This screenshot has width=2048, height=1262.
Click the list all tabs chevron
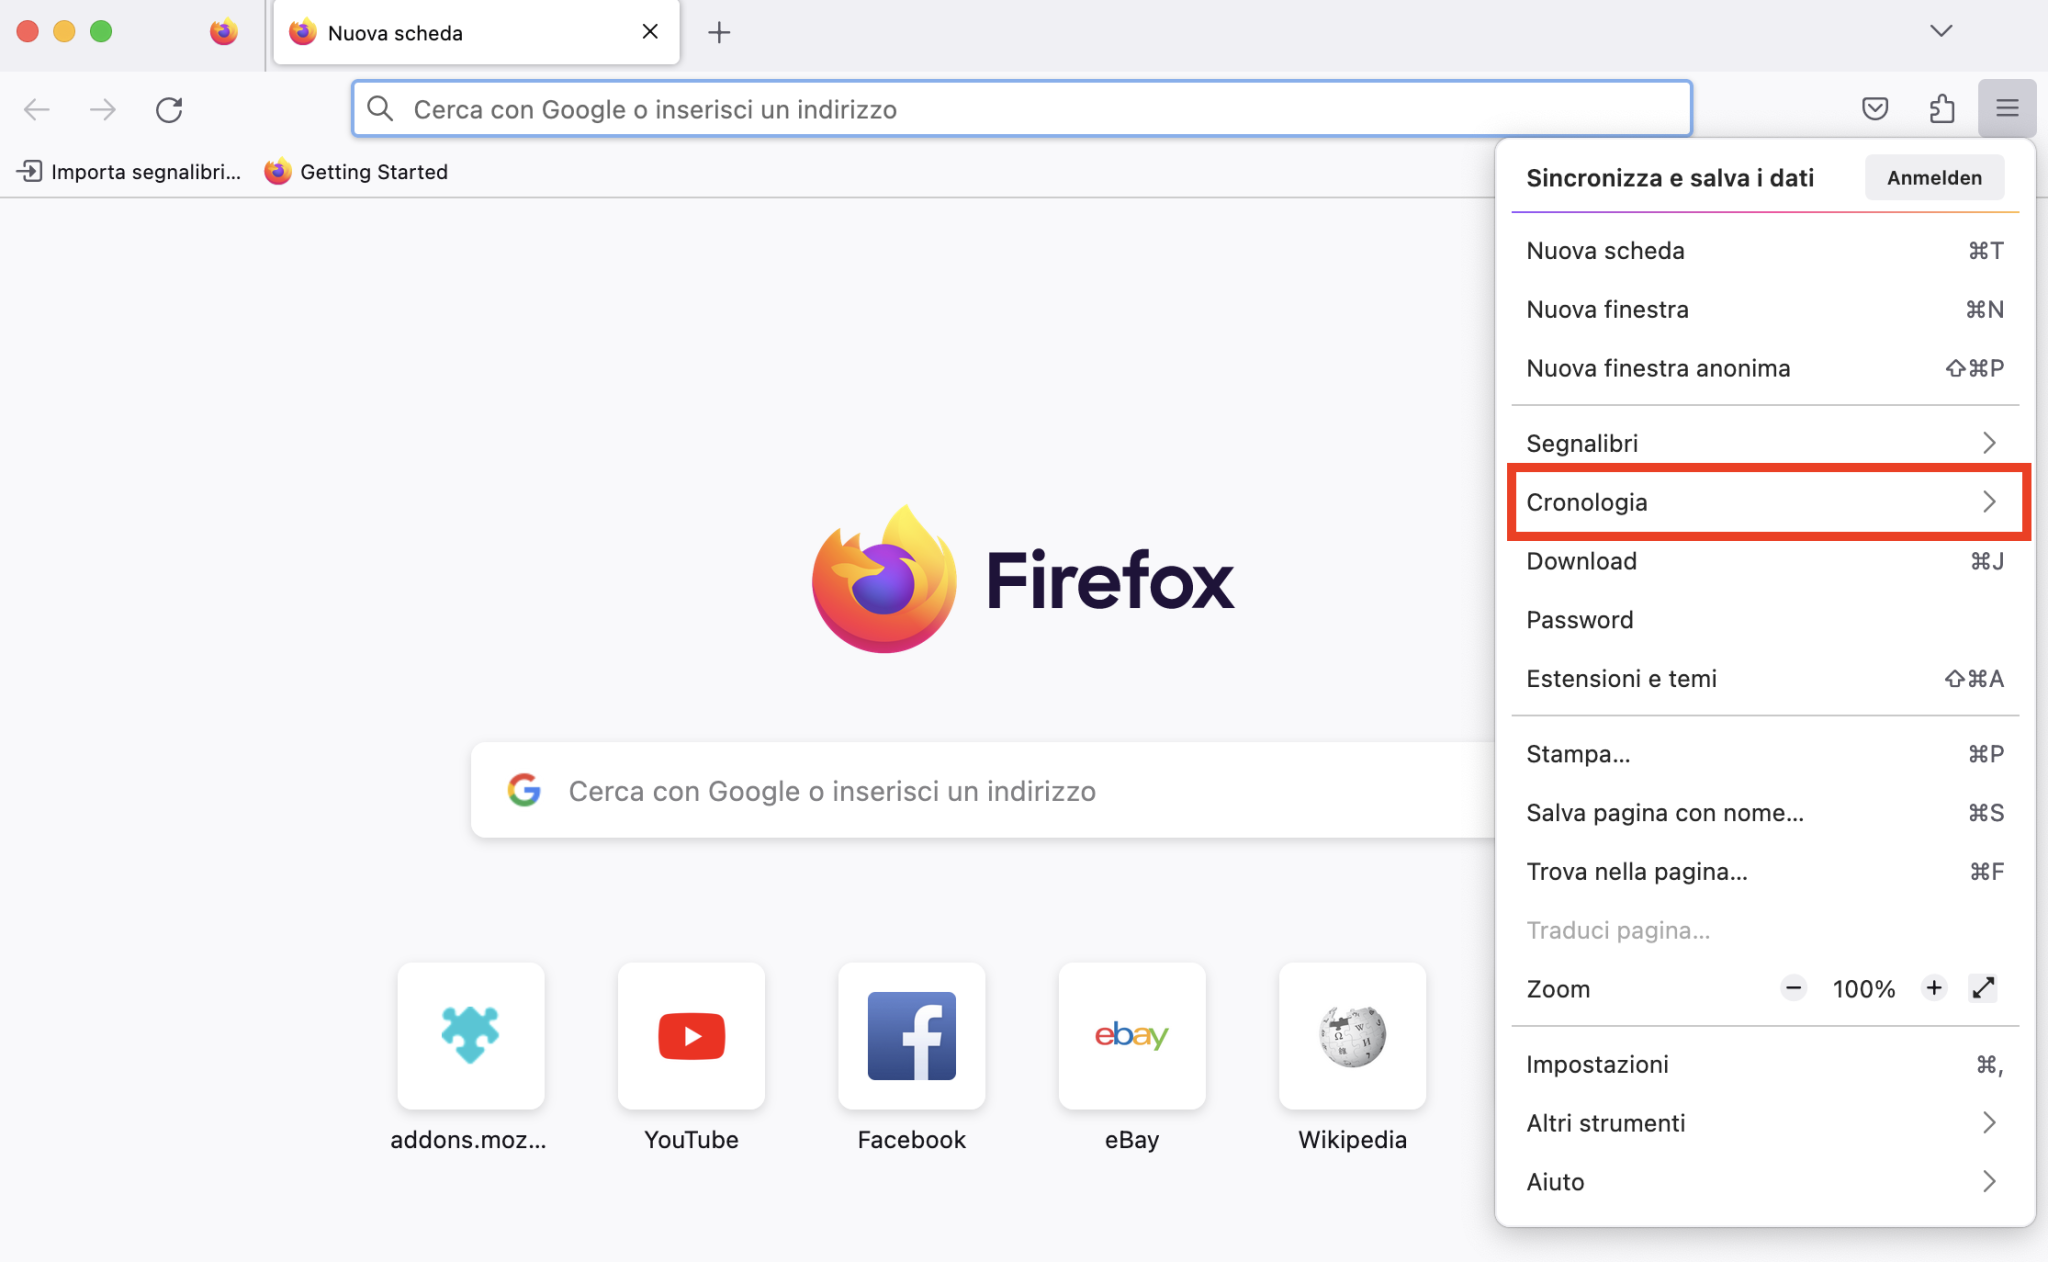(1941, 31)
